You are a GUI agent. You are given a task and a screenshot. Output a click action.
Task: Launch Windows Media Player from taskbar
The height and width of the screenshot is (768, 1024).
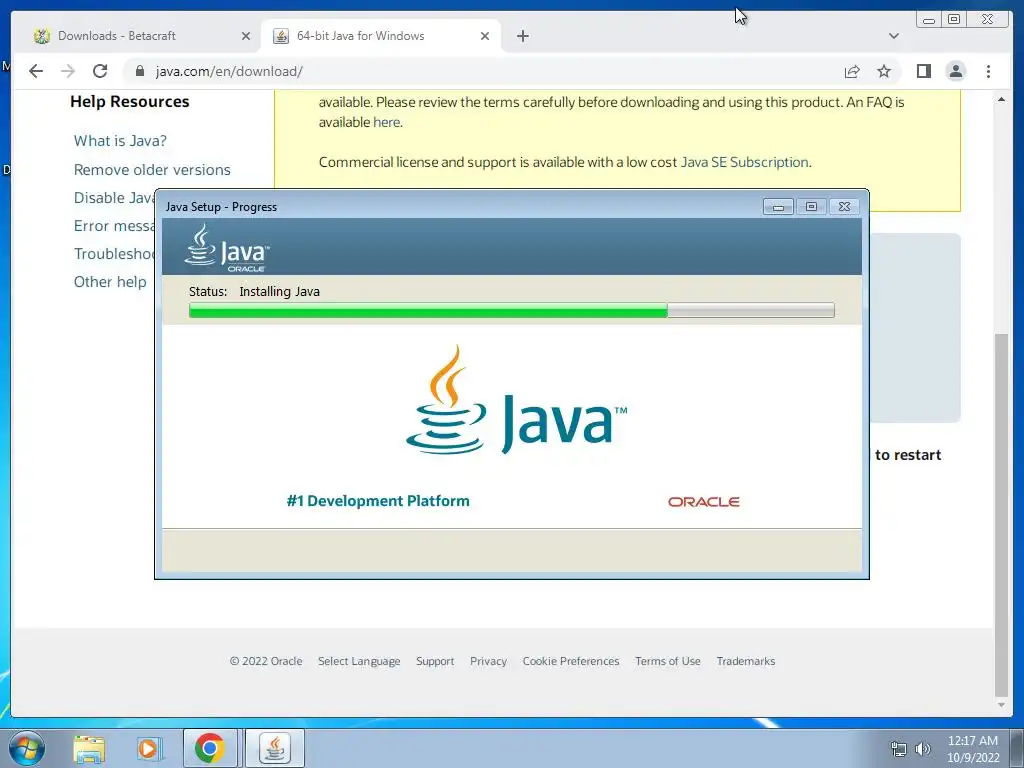(148, 748)
